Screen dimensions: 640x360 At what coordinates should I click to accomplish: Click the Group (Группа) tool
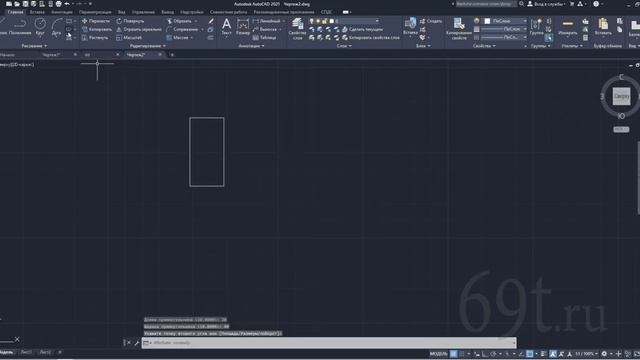tap(536, 27)
